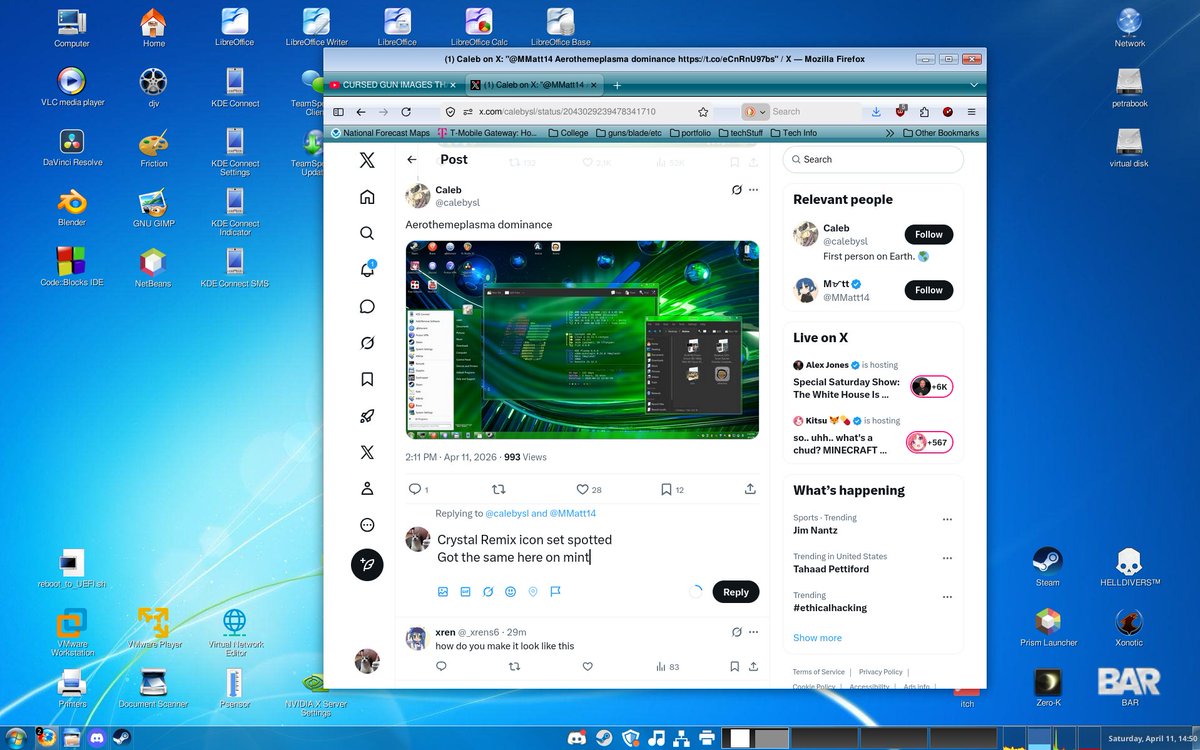Follow Caleb in Relevant people
The width and height of the screenshot is (1200, 750).
click(929, 234)
